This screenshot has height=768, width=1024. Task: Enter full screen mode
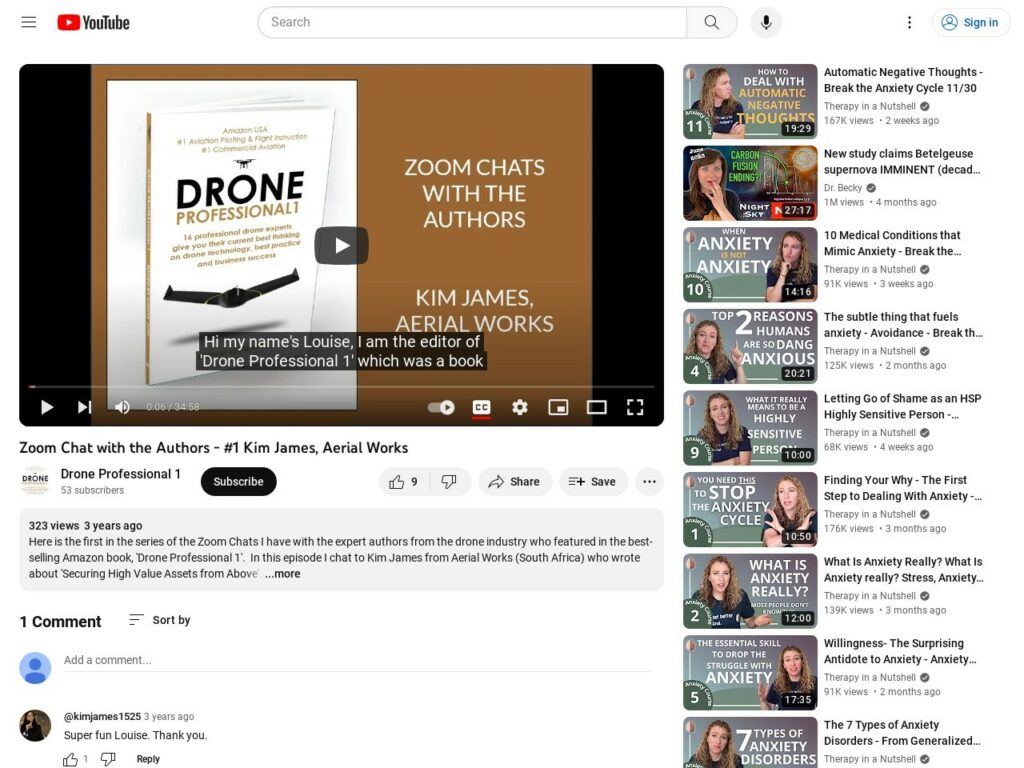635,408
